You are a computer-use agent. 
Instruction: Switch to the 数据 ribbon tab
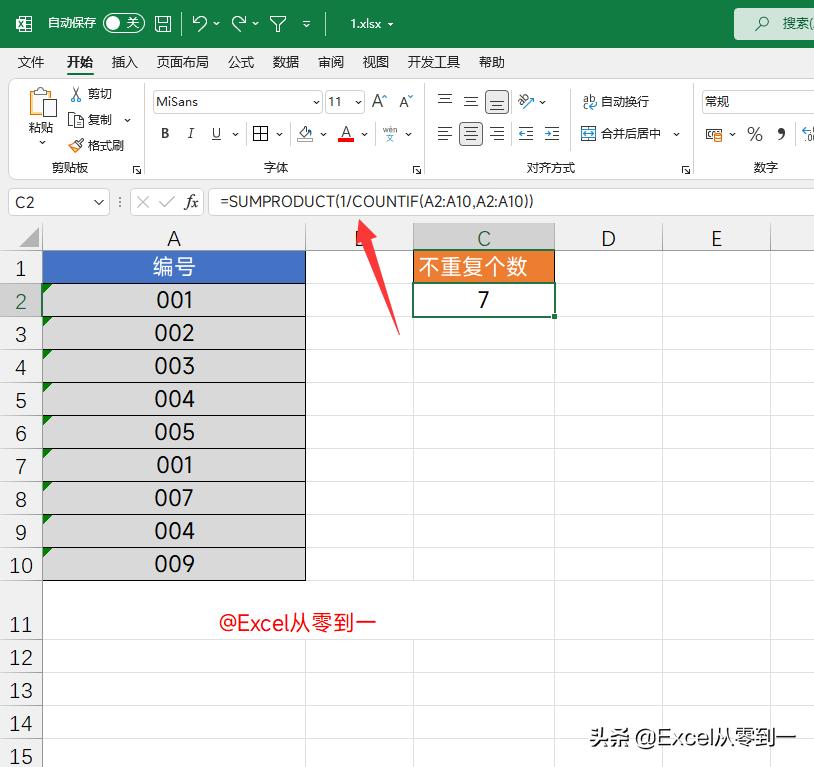pos(285,61)
